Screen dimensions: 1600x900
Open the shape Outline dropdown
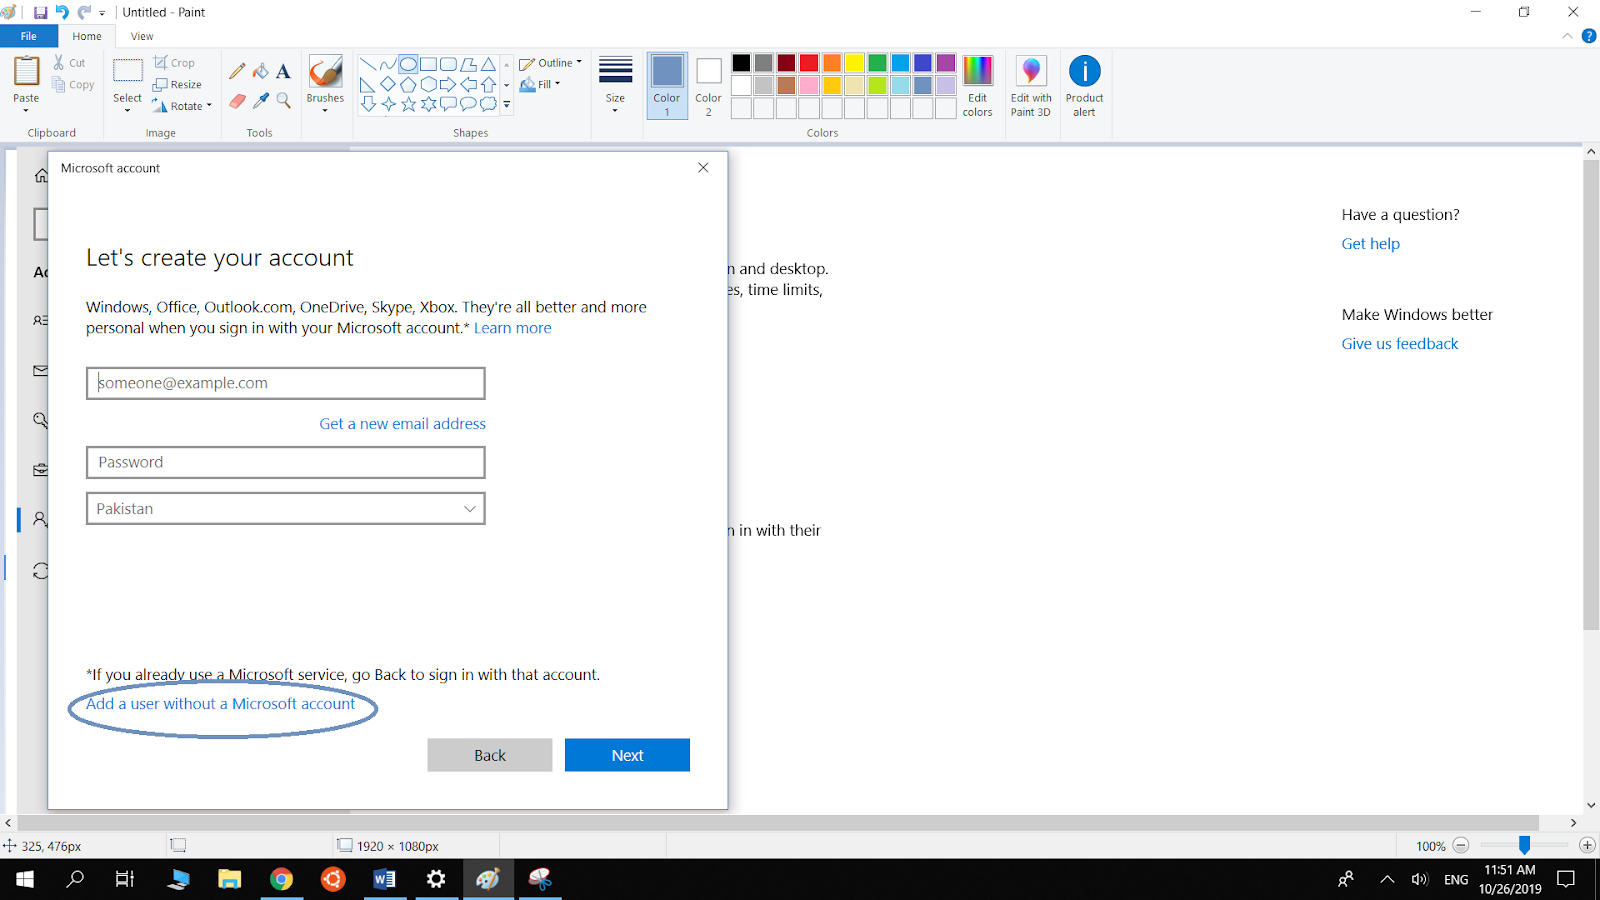click(x=550, y=63)
